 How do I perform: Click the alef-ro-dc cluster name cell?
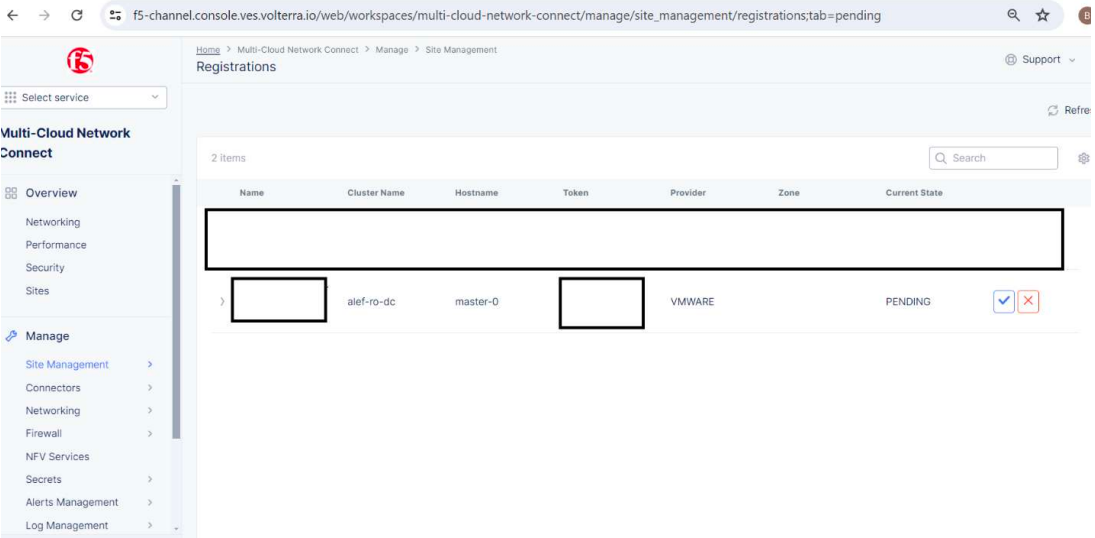372,302
